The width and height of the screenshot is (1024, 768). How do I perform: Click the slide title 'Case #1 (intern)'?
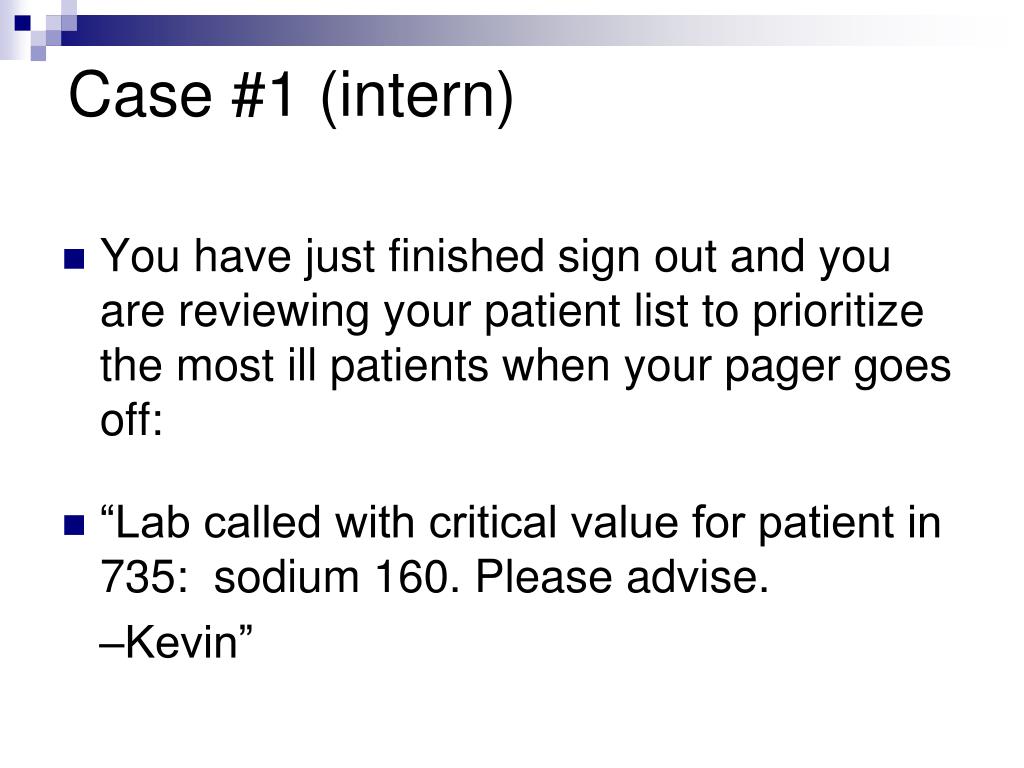(x=291, y=97)
